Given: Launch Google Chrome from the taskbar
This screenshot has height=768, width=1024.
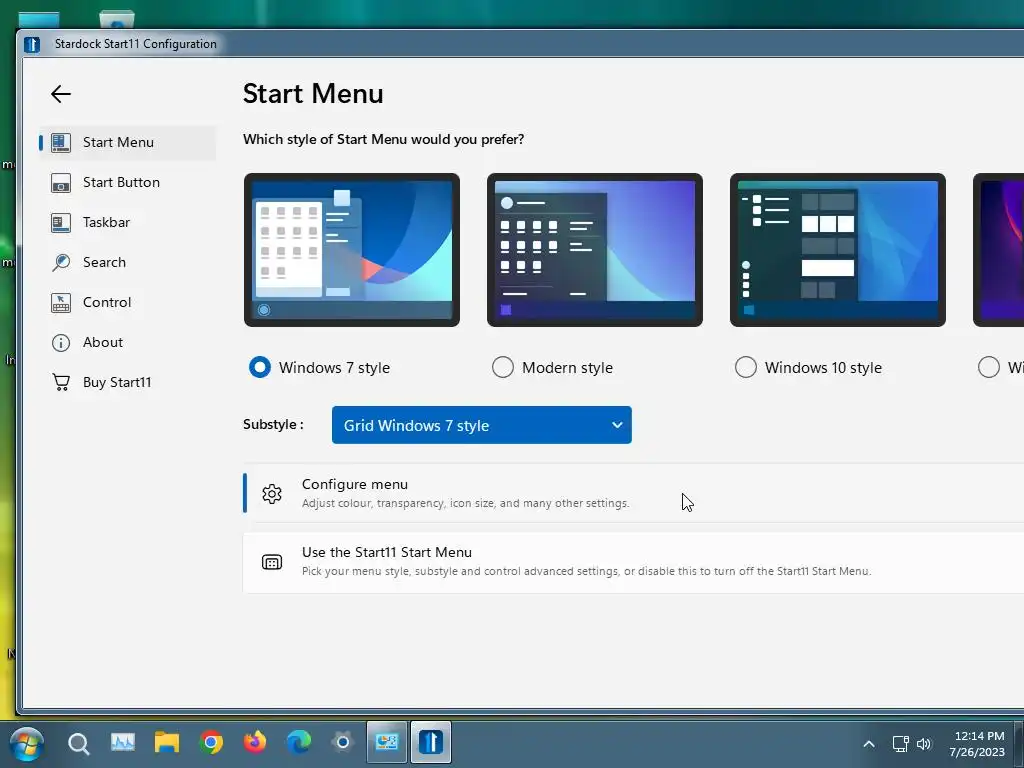Looking at the screenshot, I should (211, 743).
